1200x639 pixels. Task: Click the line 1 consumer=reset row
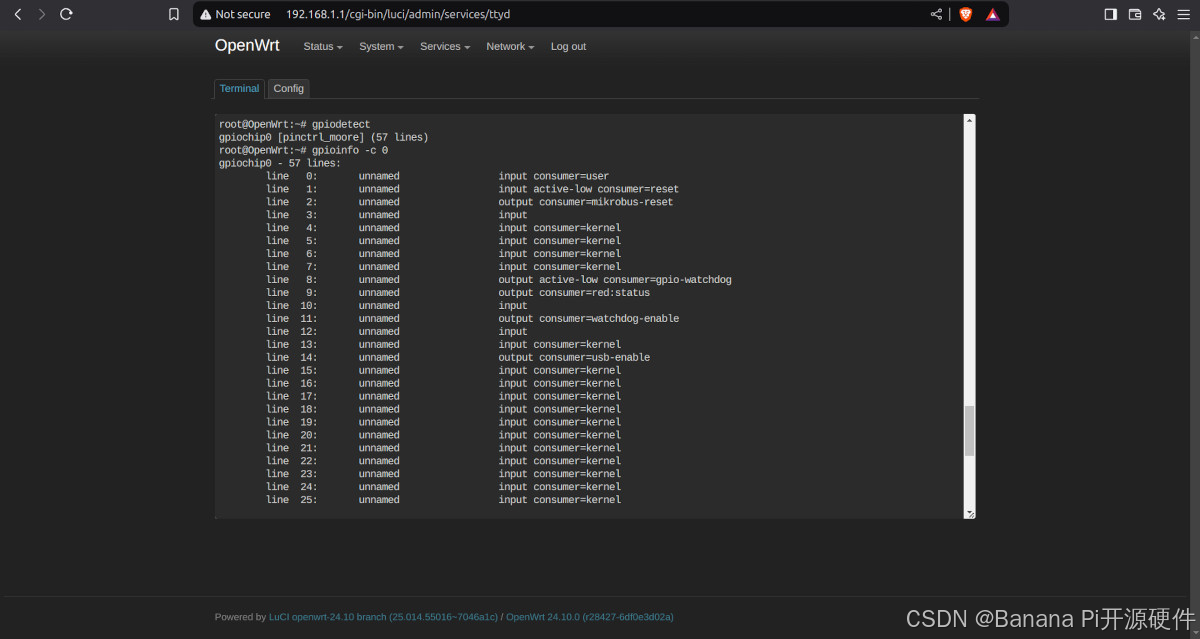[472, 189]
